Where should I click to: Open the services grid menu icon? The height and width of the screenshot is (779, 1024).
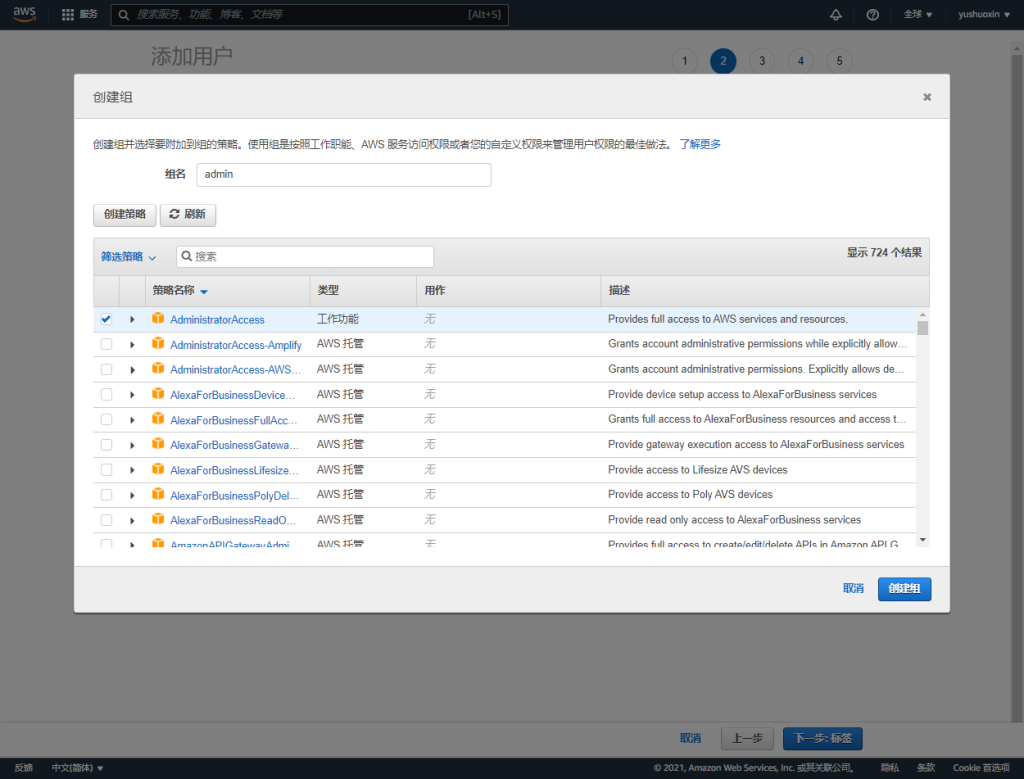(x=68, y=15)
